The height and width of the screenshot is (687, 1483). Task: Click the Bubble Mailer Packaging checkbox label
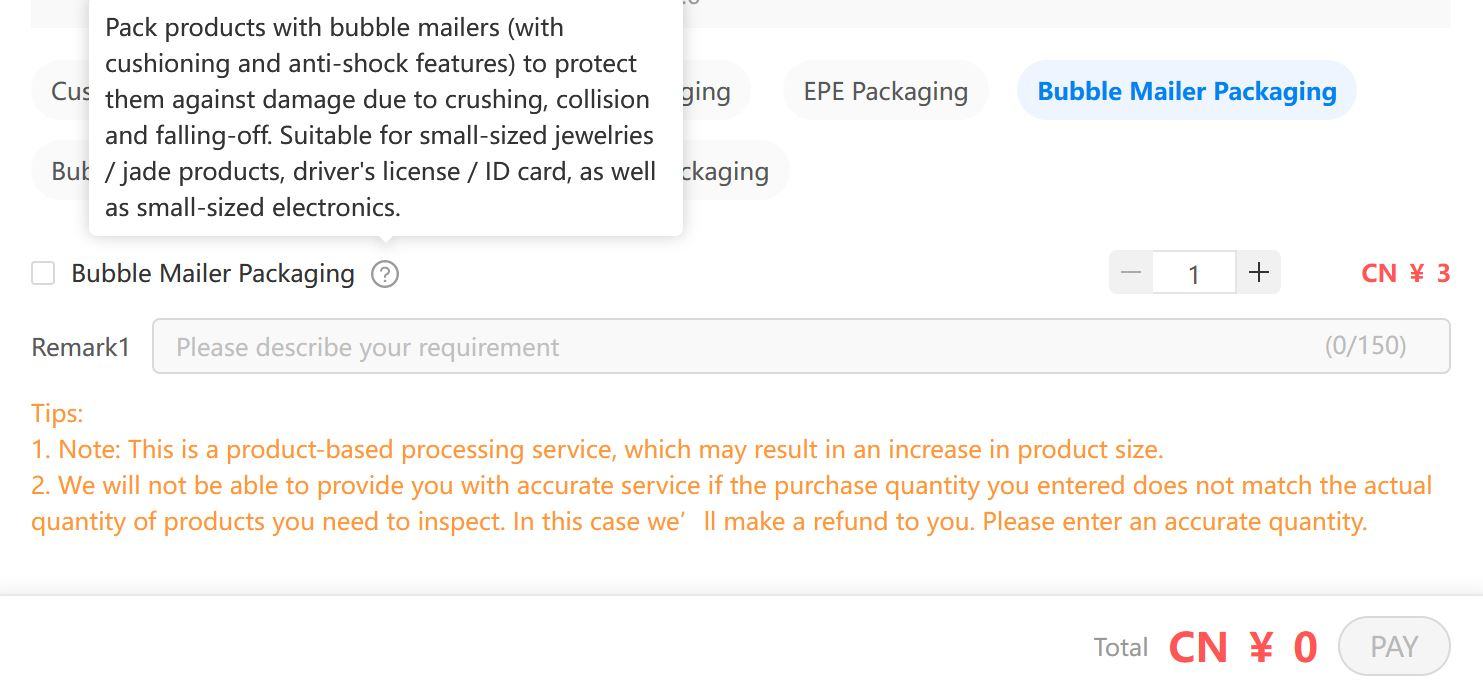[x=213, y=273]
